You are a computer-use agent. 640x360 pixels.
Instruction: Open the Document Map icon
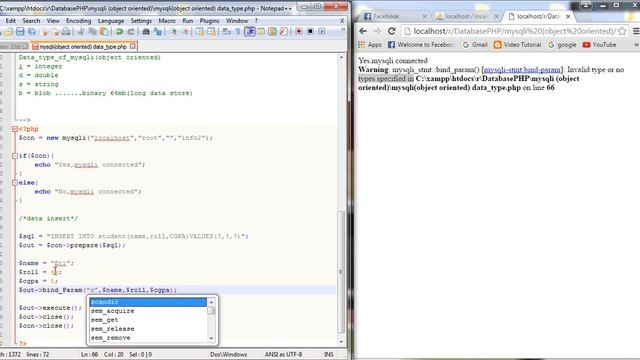pos(272,31)
